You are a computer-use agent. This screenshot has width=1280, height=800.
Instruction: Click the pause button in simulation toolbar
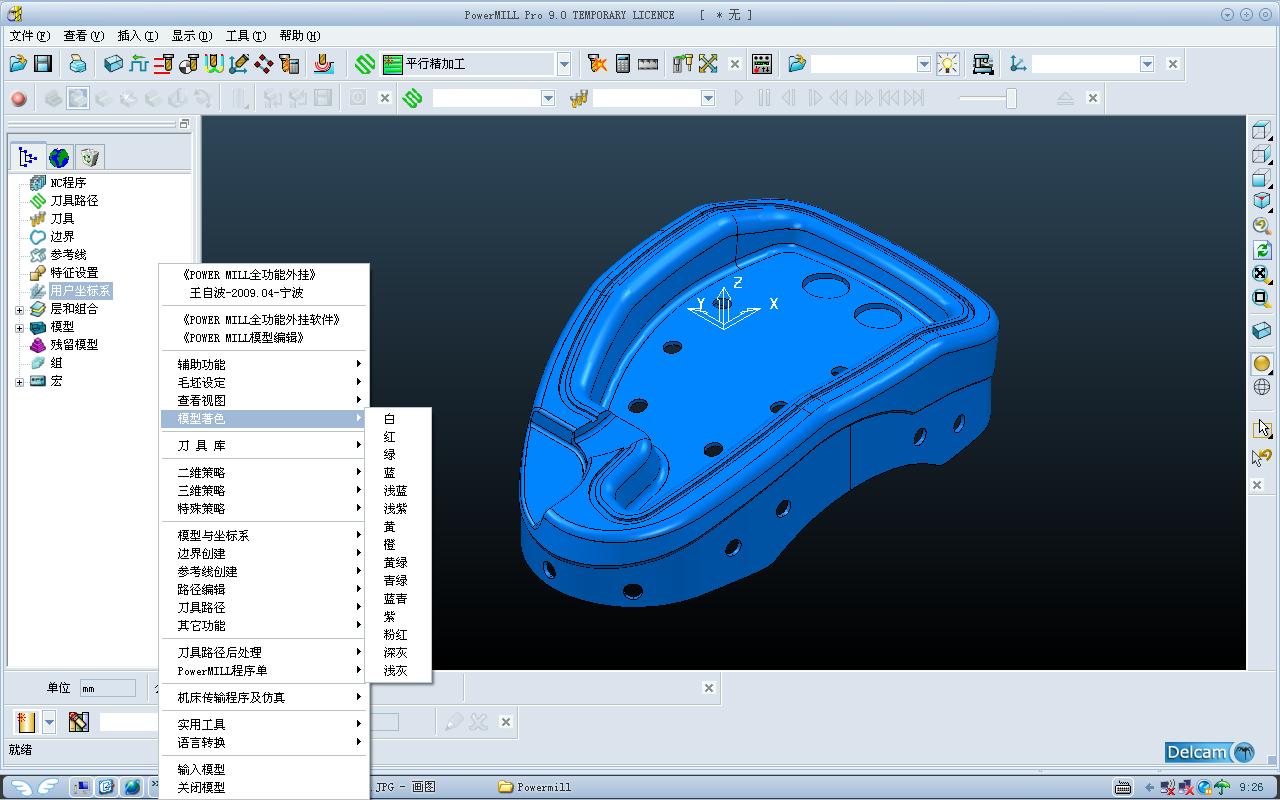pyautogui.click(x=764, y=98)
